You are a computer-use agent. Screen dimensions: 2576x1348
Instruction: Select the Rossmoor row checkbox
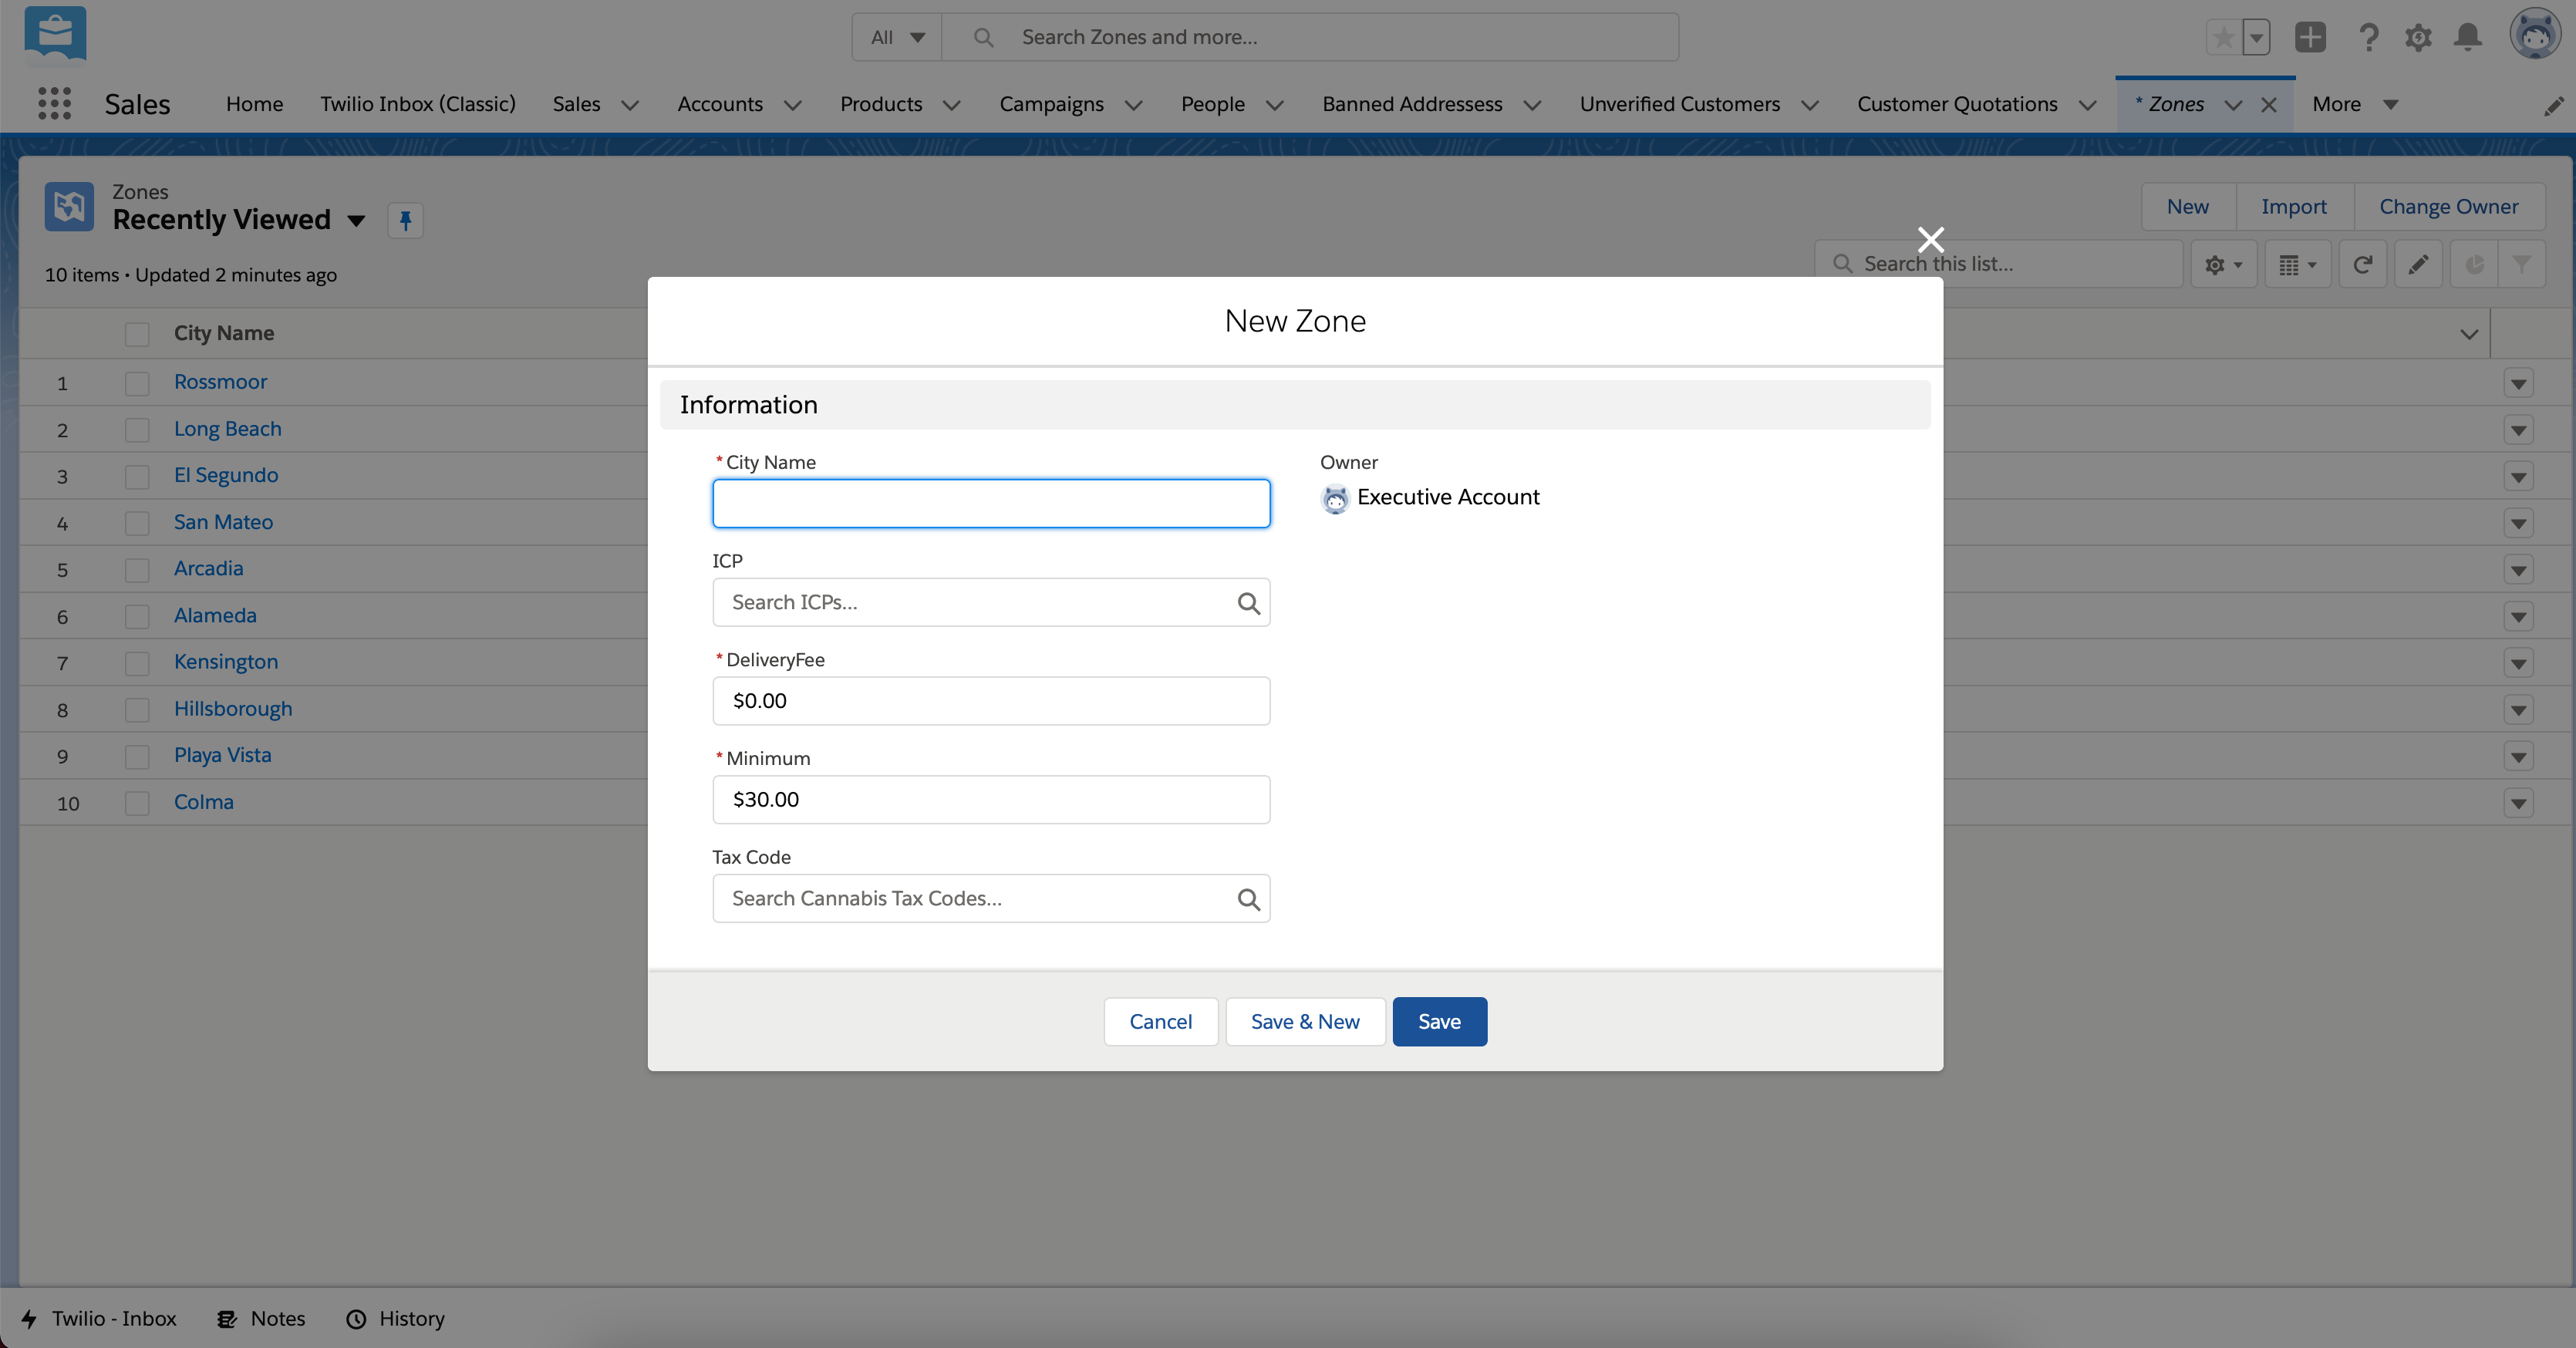(x=137, y=383)
